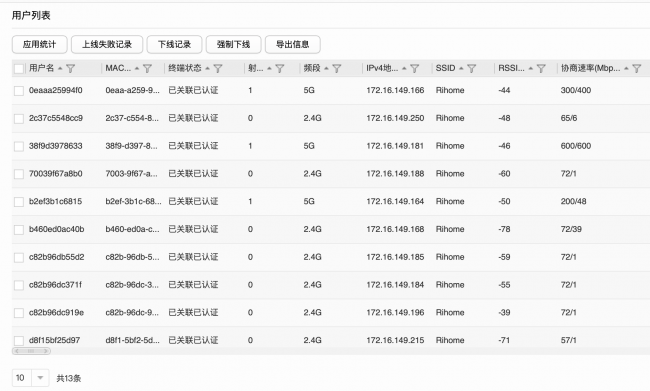
Task: Open filter for MAC column
Action: click(x=147, y=68)
